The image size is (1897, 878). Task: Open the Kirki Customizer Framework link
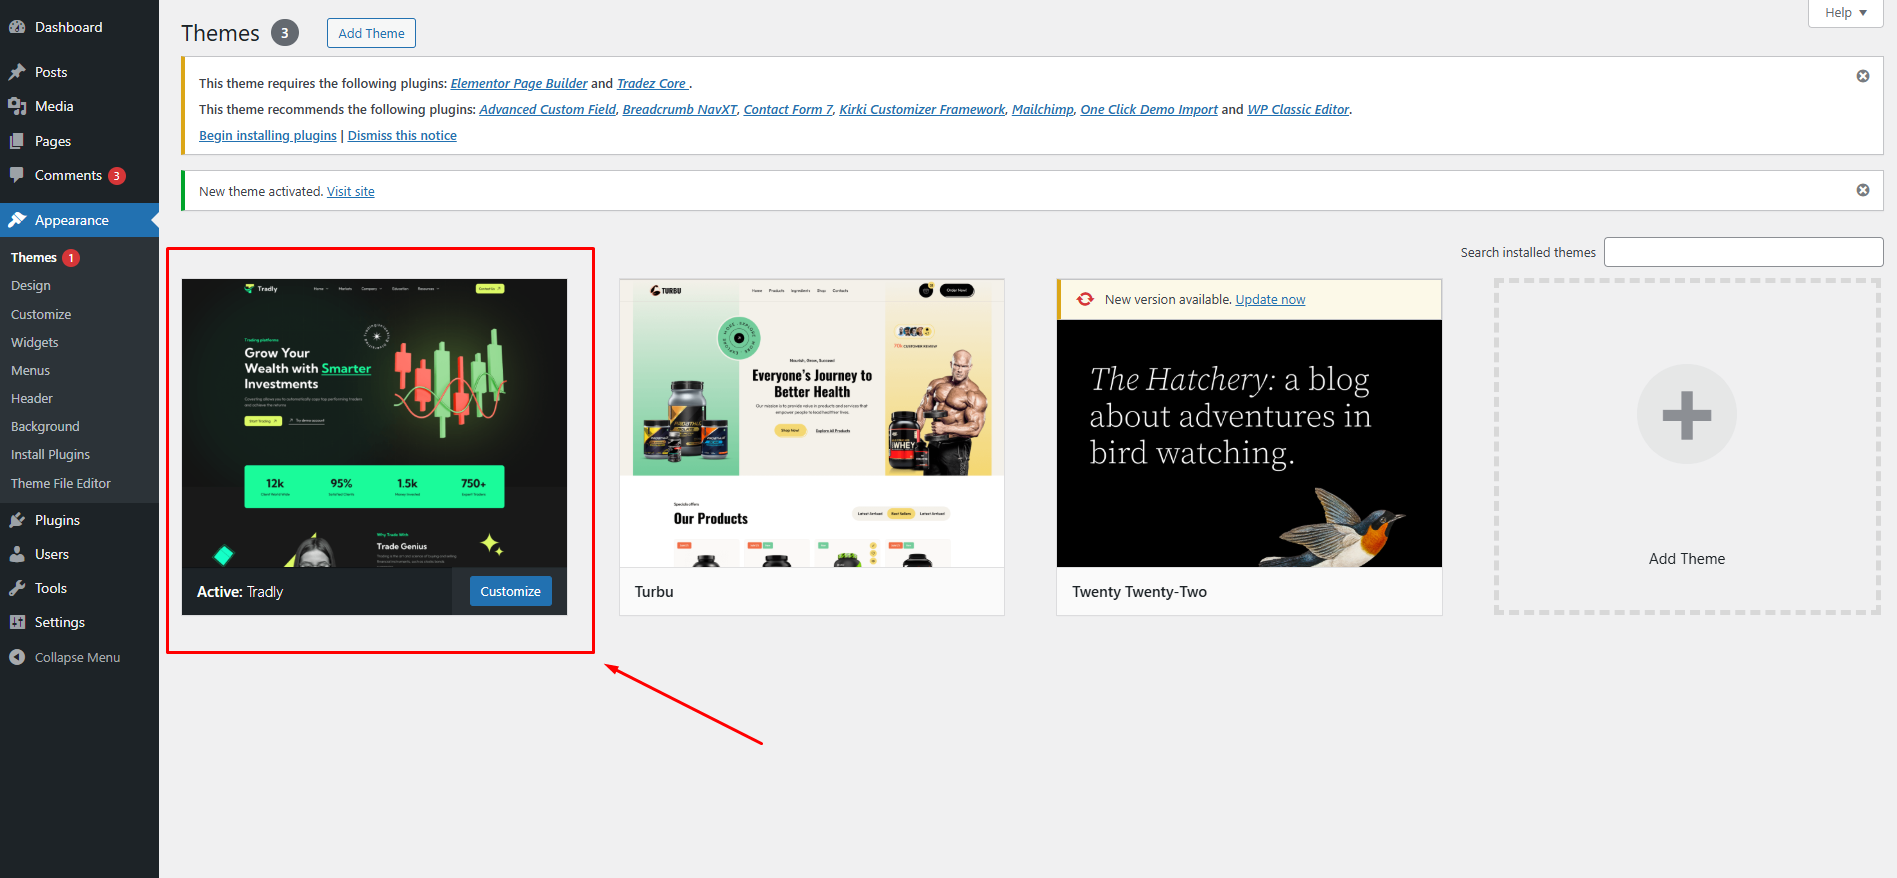pos(922,110)
